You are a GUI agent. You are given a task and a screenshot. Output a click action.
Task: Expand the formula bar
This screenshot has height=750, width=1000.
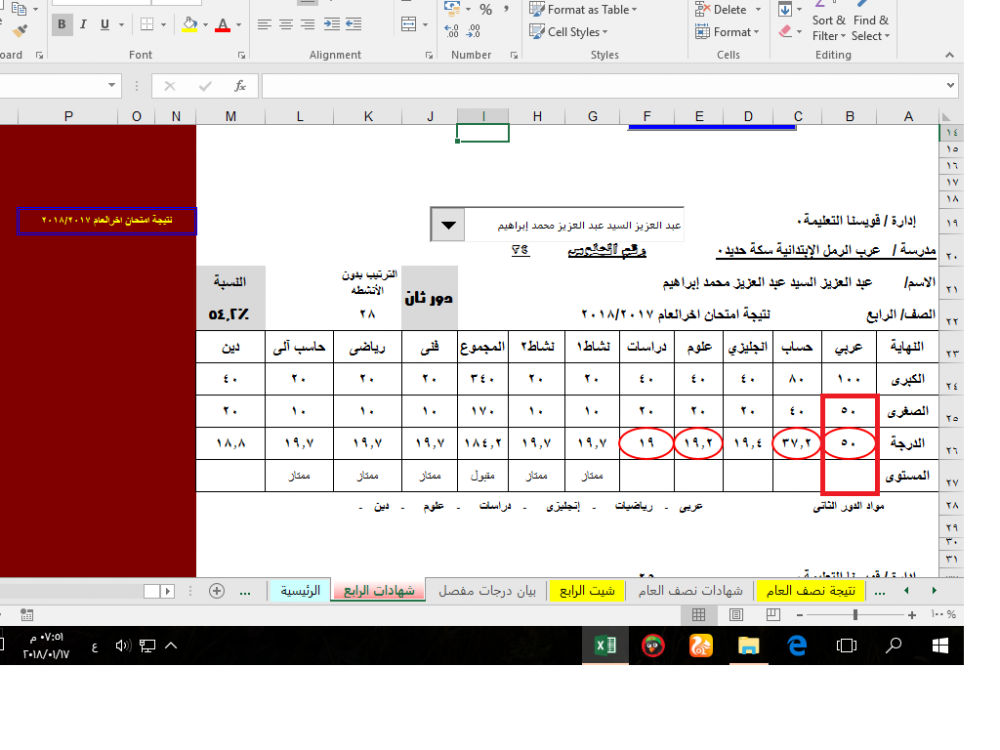pos(950,85)
